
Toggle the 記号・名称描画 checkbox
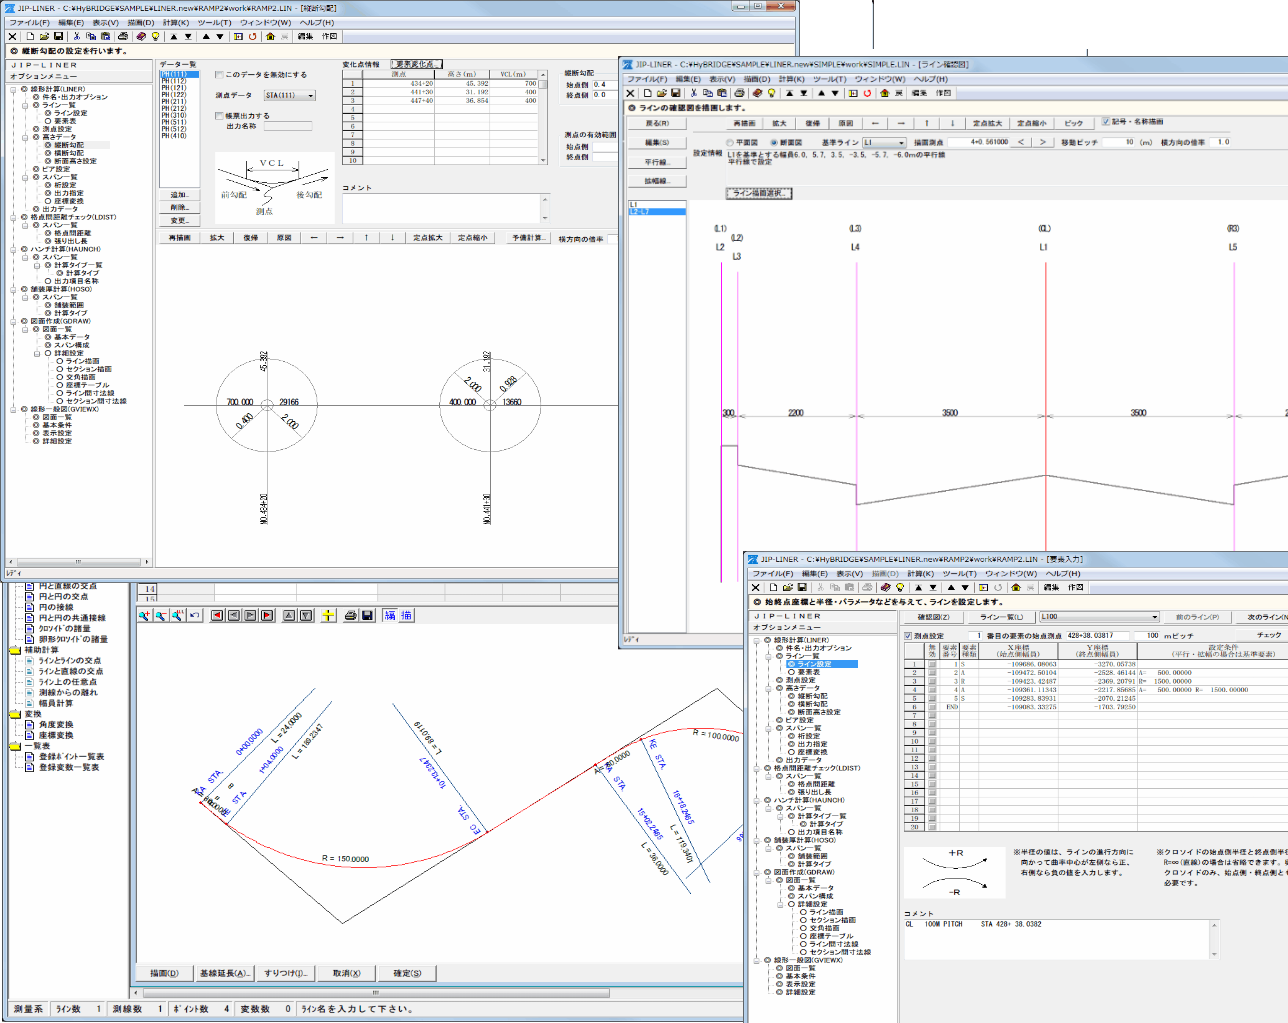[1106, 122]
